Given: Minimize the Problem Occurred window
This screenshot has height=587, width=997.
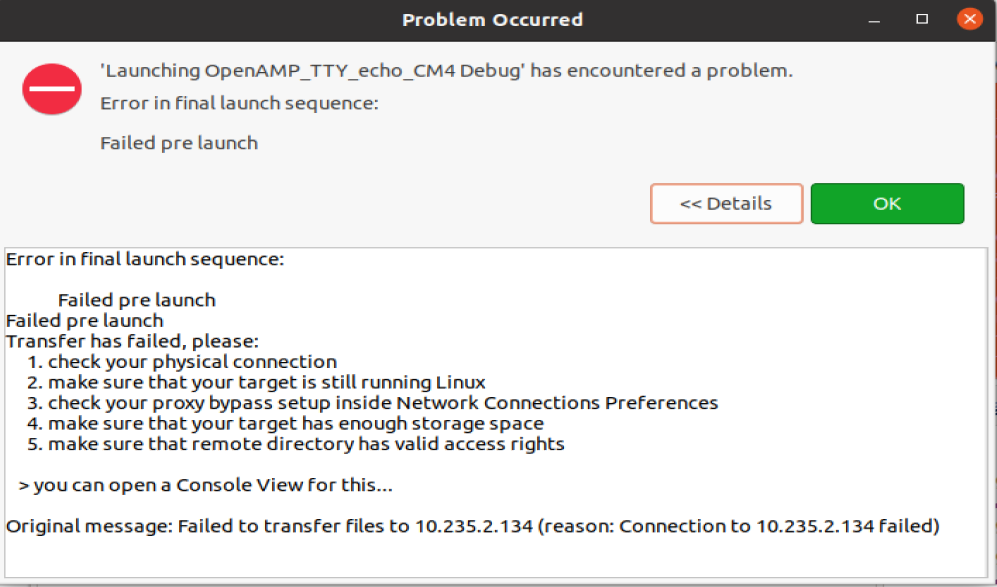Looking at the screenshot, I should pyautogui.click(x=874, y=20).
